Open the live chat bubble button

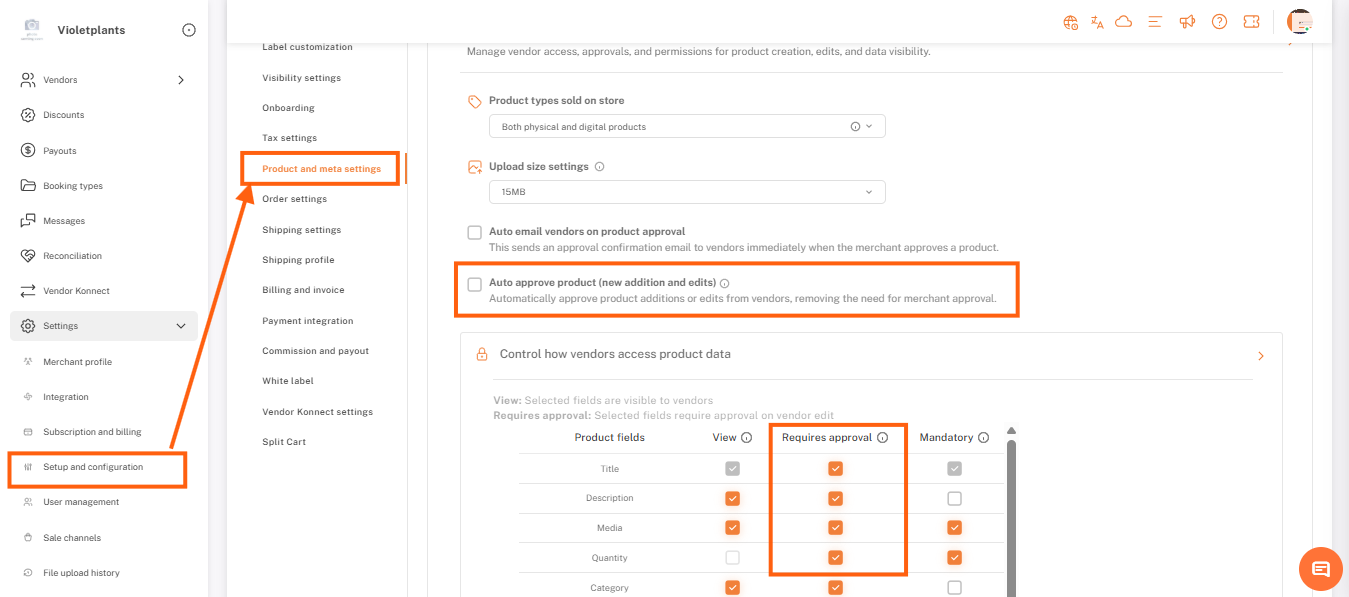pos(1320,569)
